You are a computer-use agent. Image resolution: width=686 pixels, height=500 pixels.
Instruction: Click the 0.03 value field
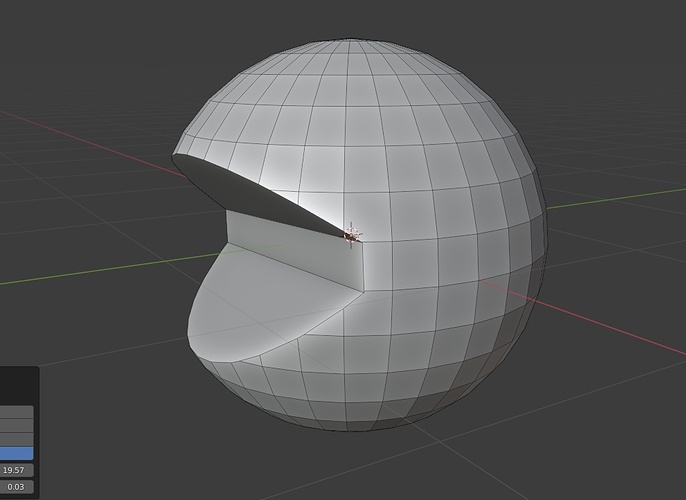coord(16,487)
